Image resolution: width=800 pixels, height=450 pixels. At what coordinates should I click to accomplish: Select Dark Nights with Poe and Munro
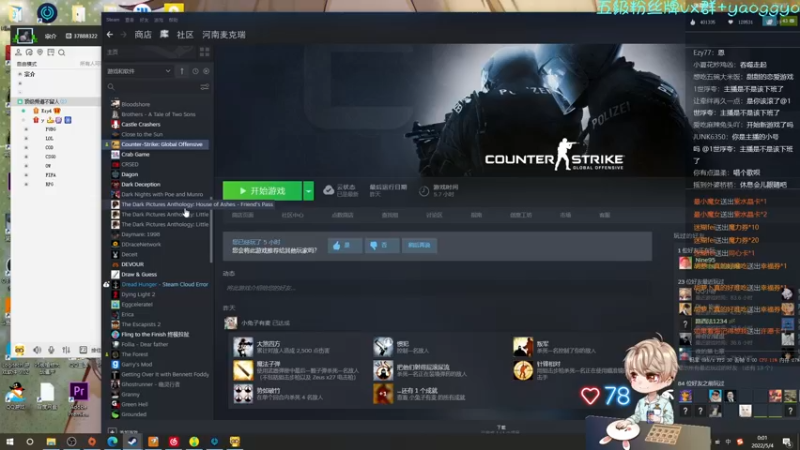162,194
